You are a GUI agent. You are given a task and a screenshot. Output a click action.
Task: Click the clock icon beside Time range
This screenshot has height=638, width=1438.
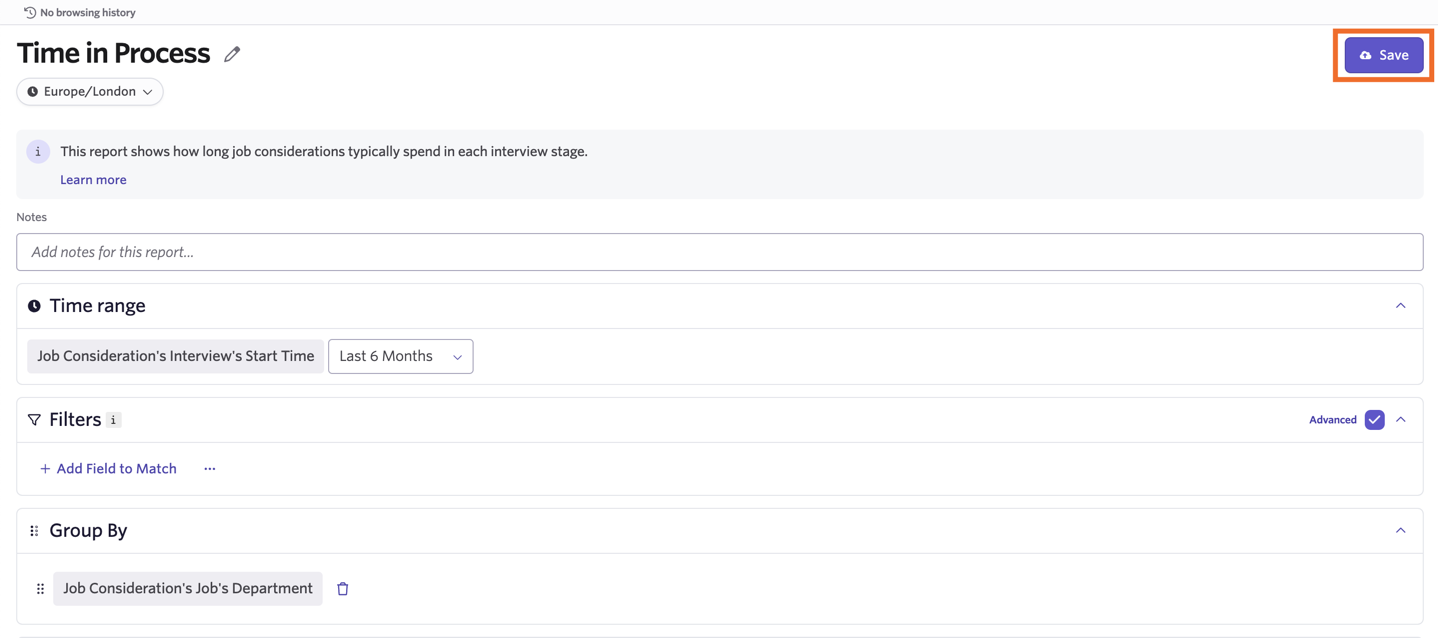coord(34,306)
